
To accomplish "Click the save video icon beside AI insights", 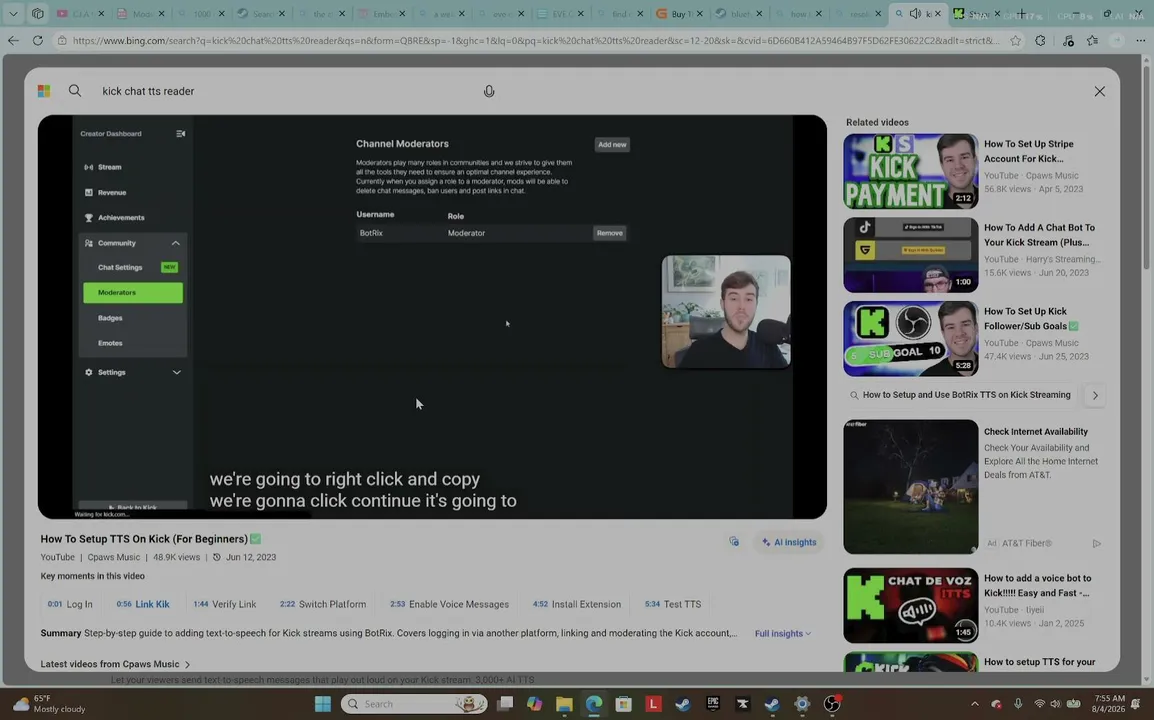I will click(x=734, y=542).
